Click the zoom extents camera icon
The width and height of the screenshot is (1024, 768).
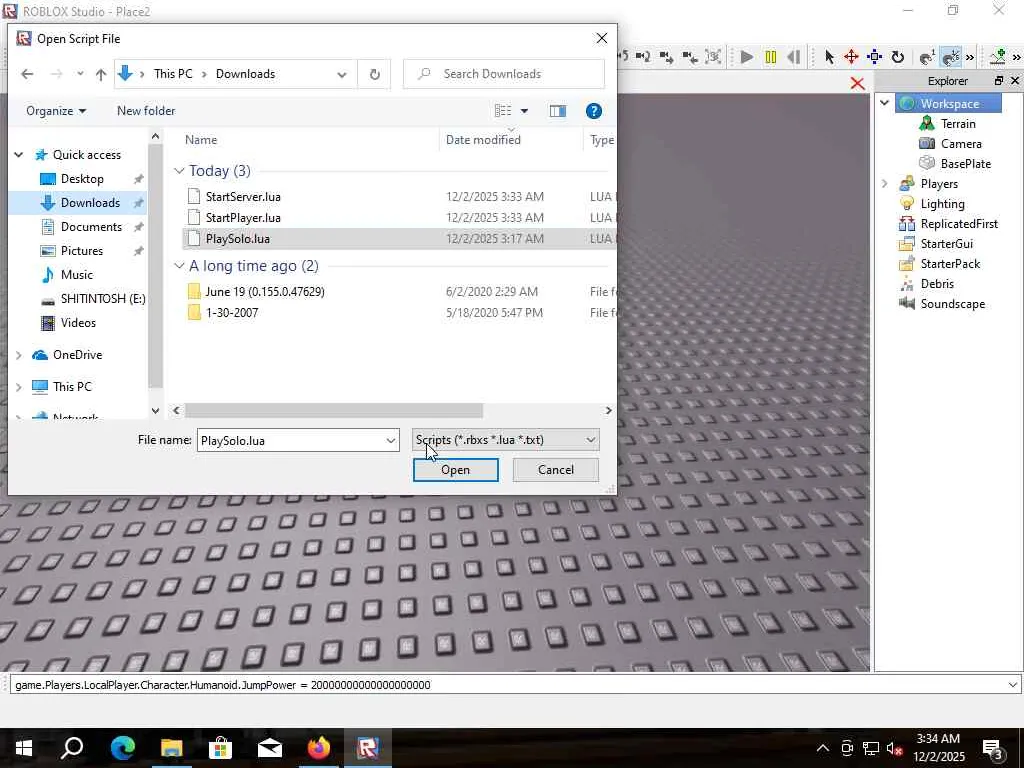(x=714, y=57)
